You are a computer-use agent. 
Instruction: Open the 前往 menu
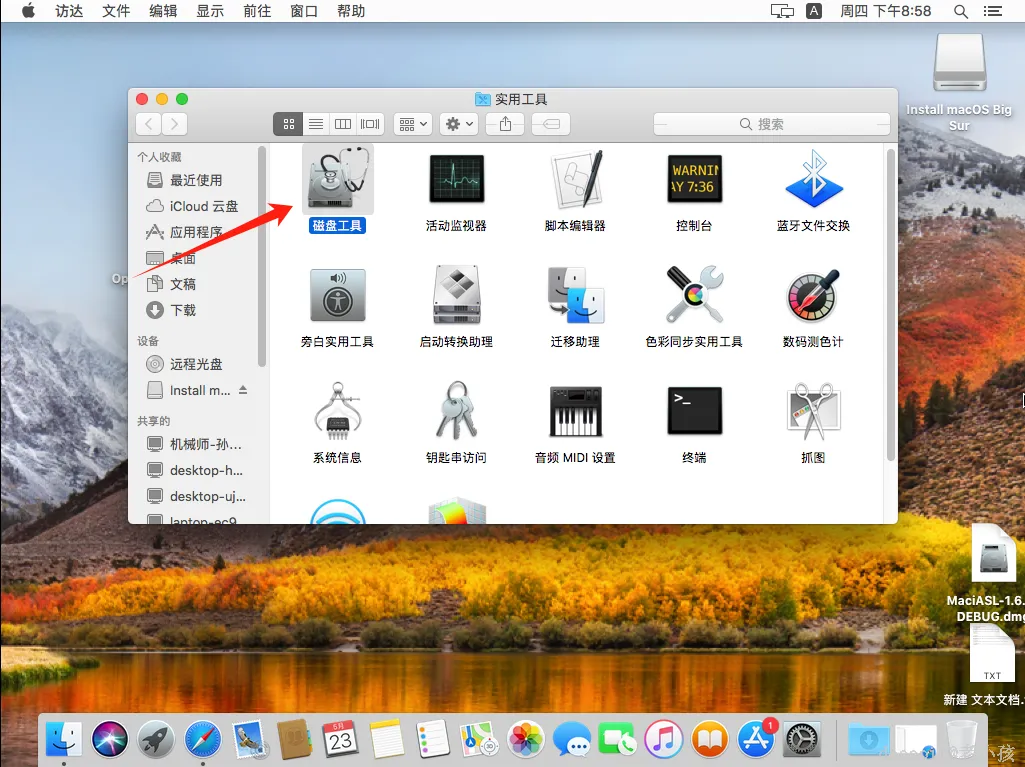[x=257, y=11]
